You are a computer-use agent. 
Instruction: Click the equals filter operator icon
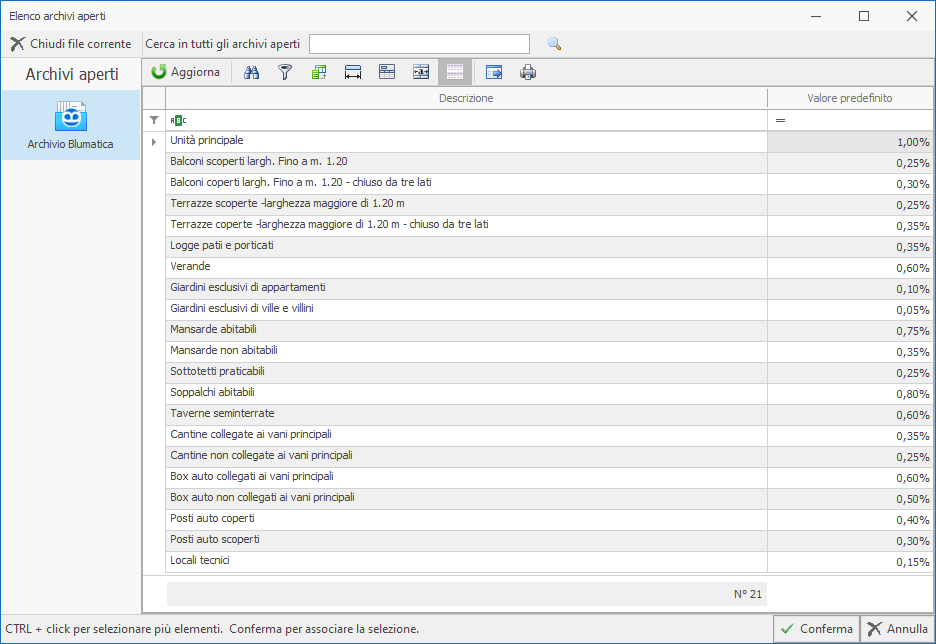[780, 121]
